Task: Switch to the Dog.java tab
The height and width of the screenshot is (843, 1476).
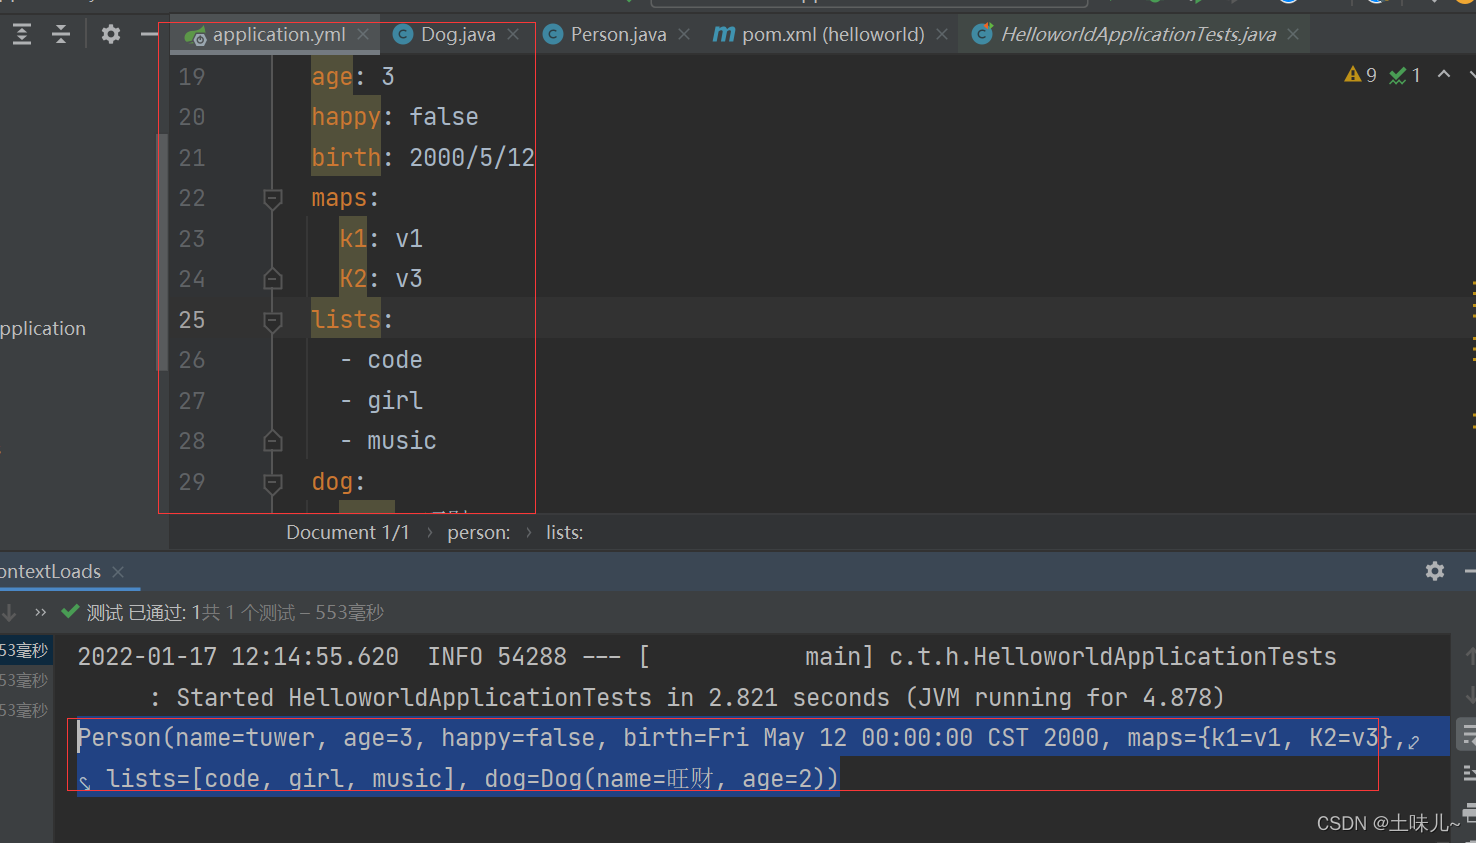Action: coord(457,35)
